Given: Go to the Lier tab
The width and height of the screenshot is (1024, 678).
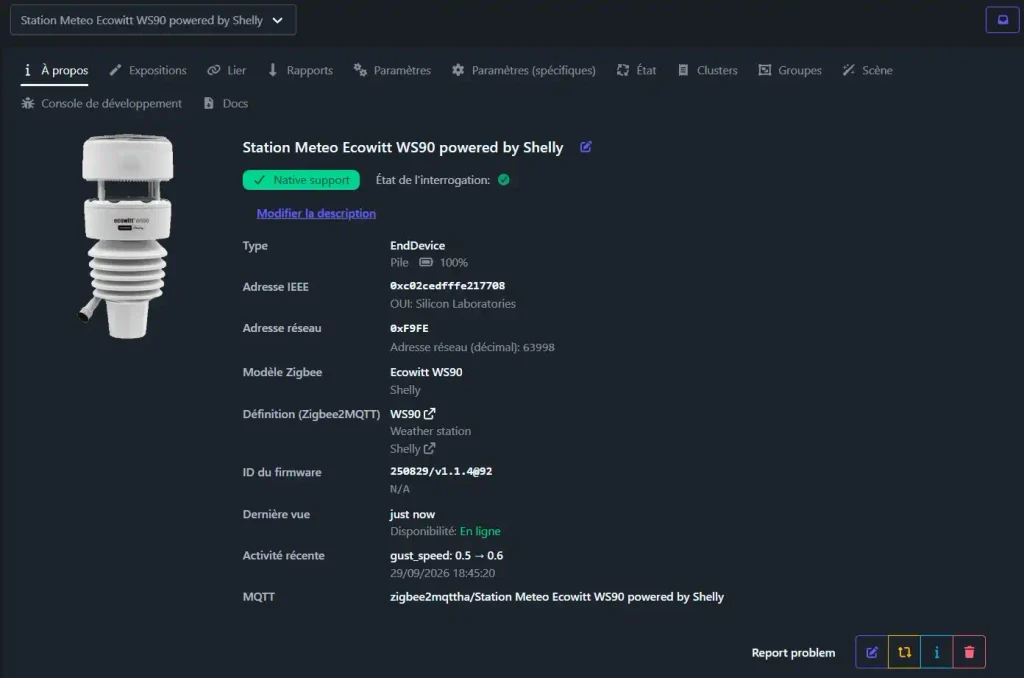Looking at the screenshot, I should tap(227, 71).
